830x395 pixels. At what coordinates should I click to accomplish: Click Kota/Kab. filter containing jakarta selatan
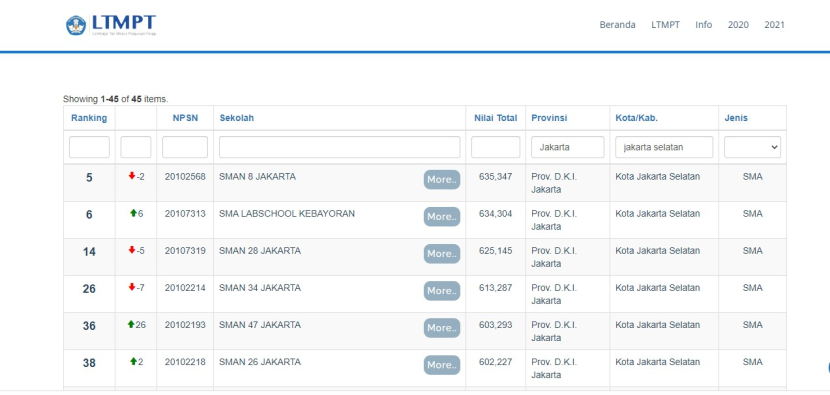[664, 147]
